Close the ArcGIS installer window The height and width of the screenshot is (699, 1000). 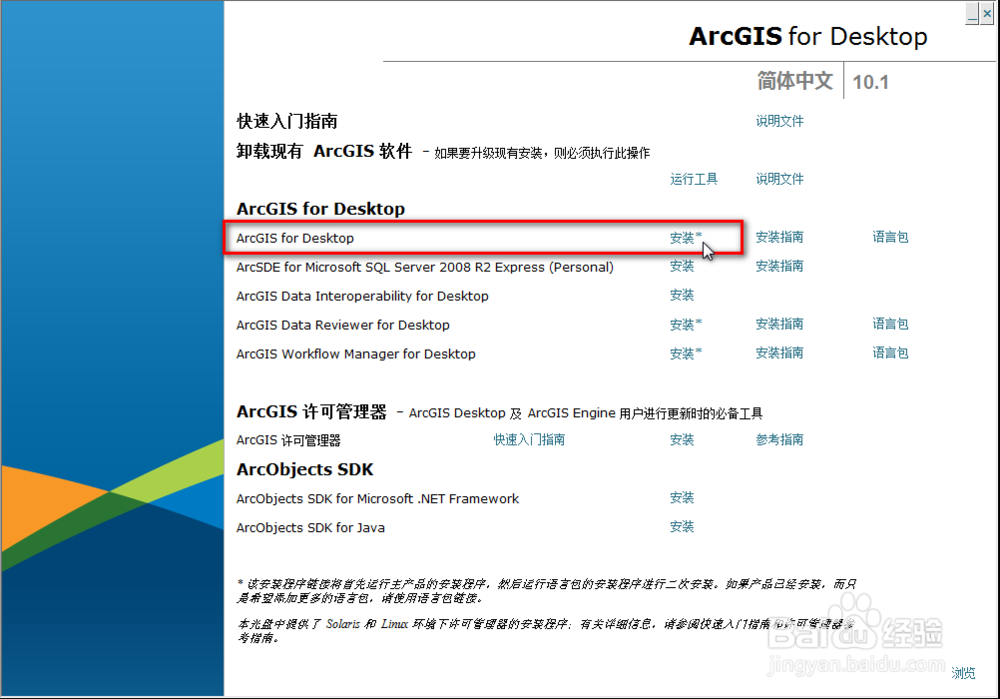(987, 13)
